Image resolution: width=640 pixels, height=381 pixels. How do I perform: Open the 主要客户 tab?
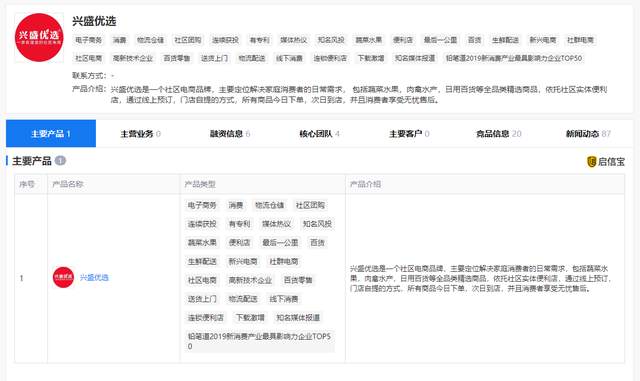tap(409, 134)
